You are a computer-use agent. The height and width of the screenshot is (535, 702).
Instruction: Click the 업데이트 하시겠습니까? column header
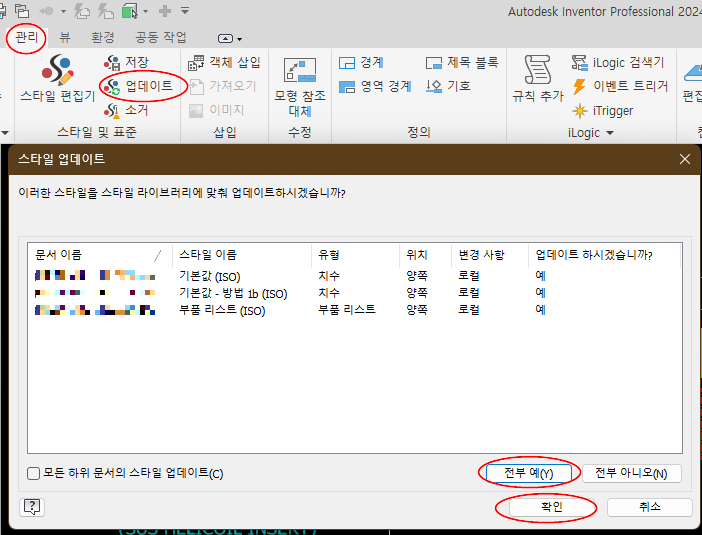(604, 255)
